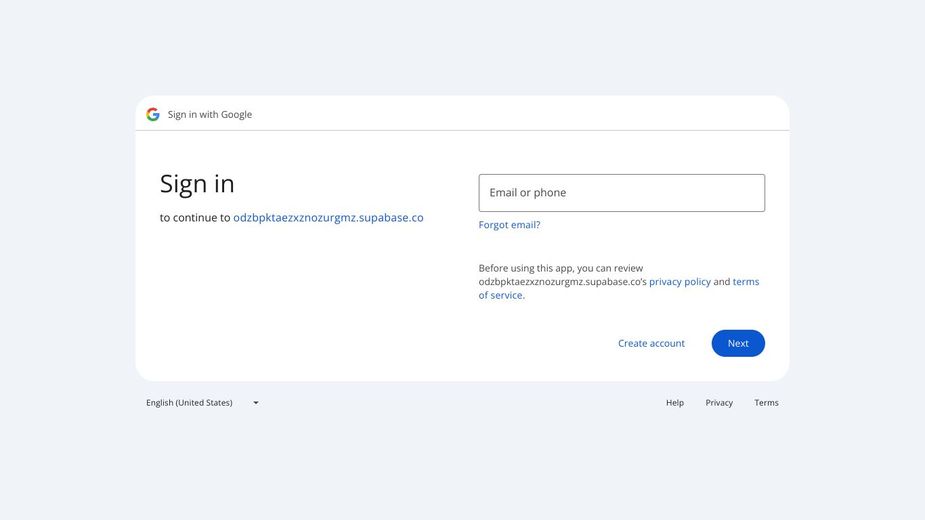This screenshot has height=520, width=925.
Task: Open Terms in the footer
Action: click(766, 403)
